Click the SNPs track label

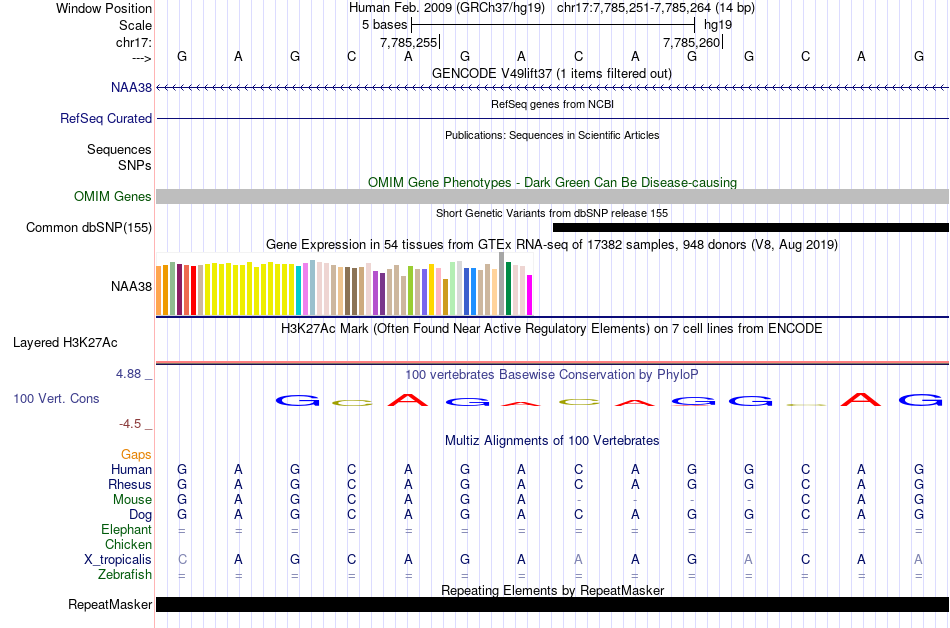pos(135,165)
